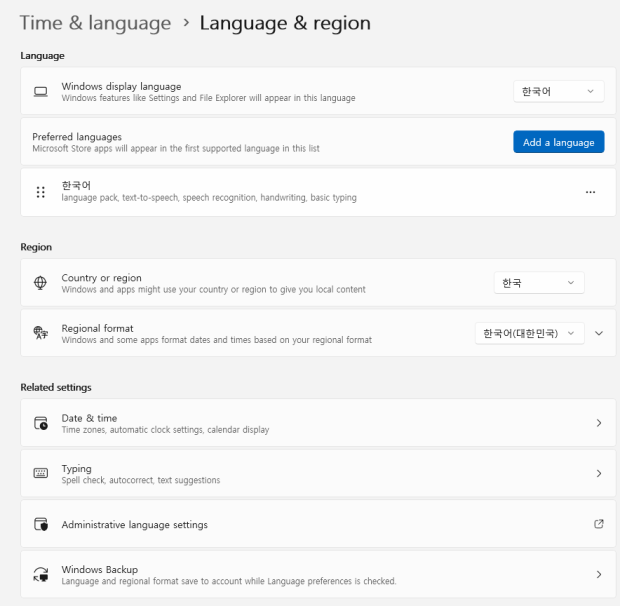Click the external link icon for Administrative language settings
The height and width of the screenshot is (606, 620).
click(x=599, y=524)
